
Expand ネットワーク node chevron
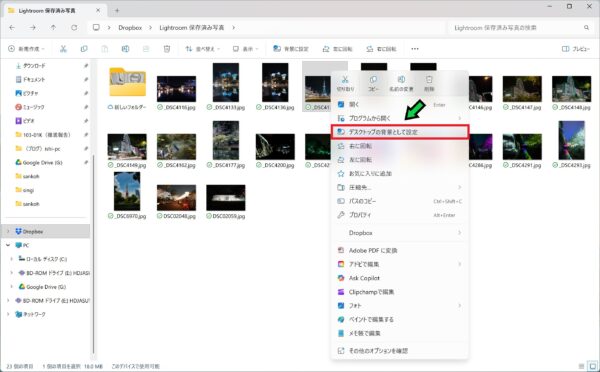click(8, 314)
